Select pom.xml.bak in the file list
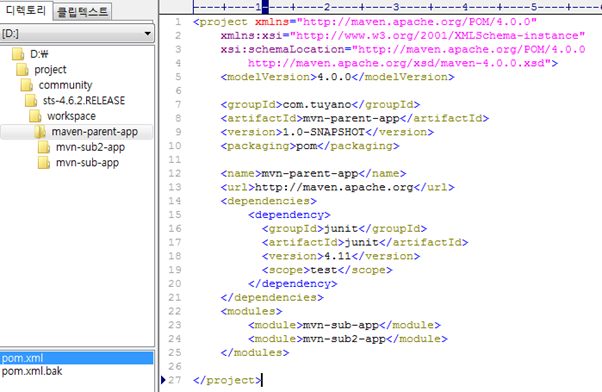This screenshot has height=392, width=602. tap(32, 371)
